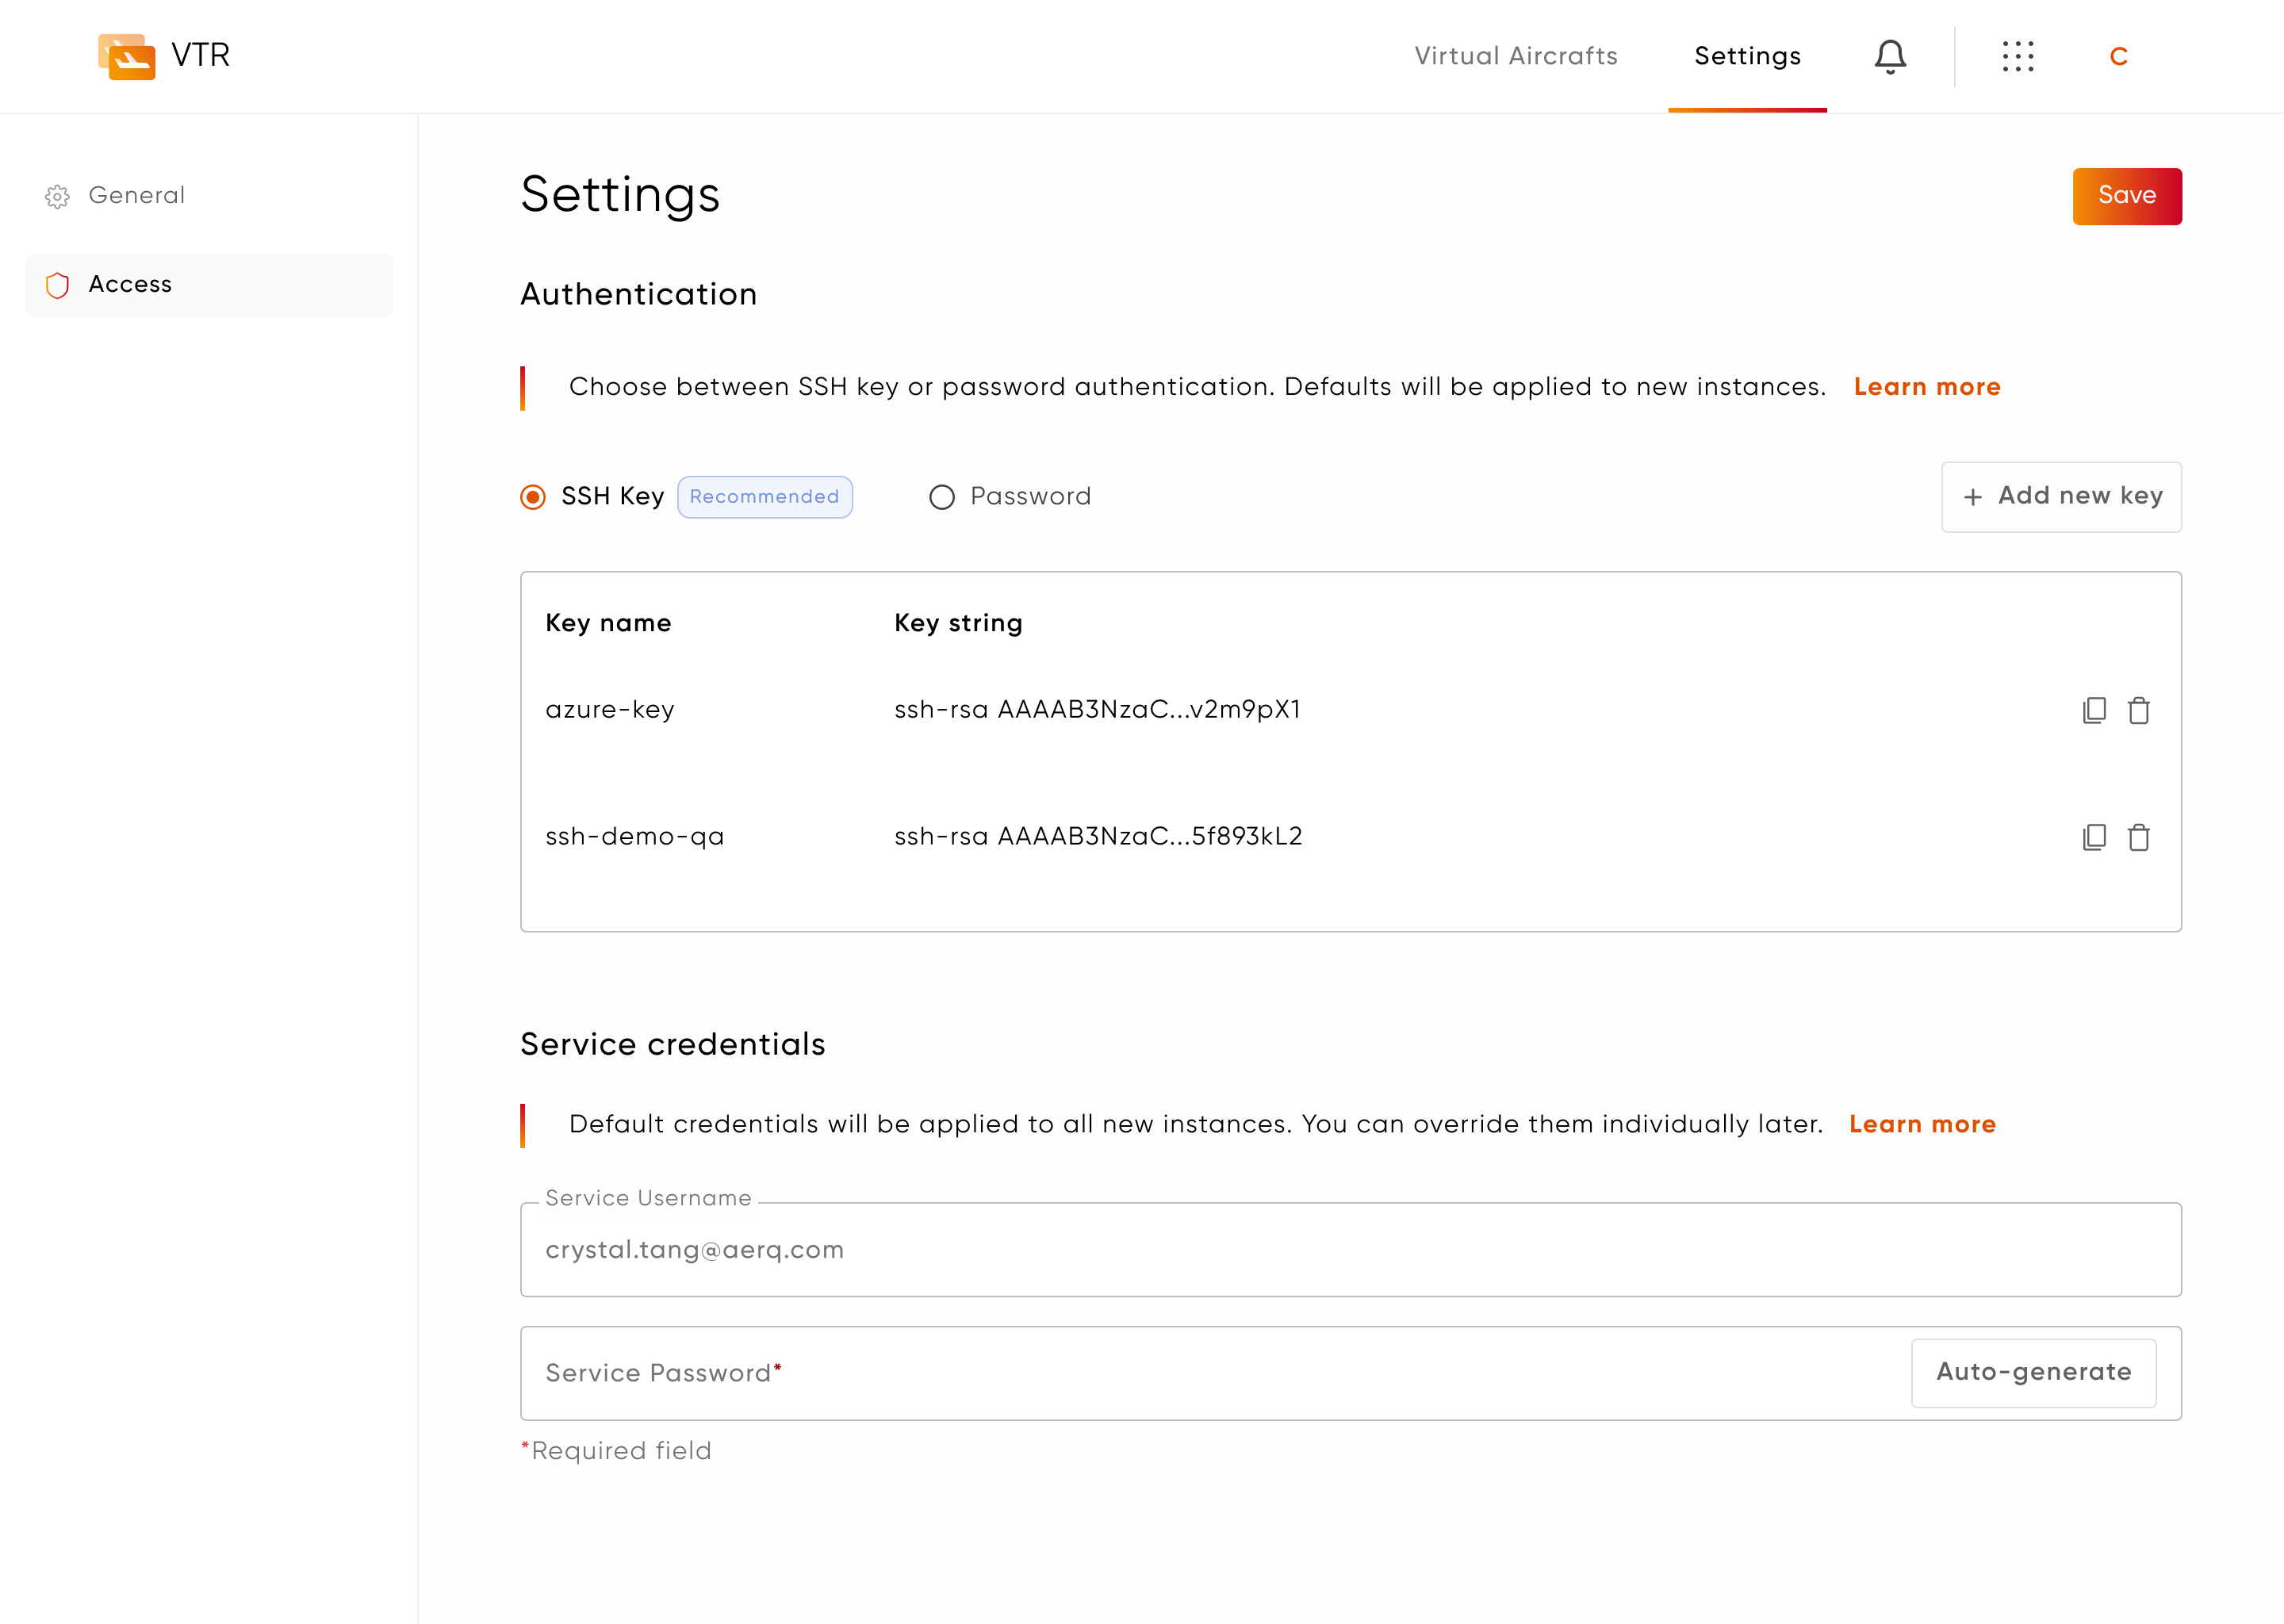The image size is (2284, 1624).
Task: Open Learn more link under Service credentials
Action: [x=1921, y=1124]
